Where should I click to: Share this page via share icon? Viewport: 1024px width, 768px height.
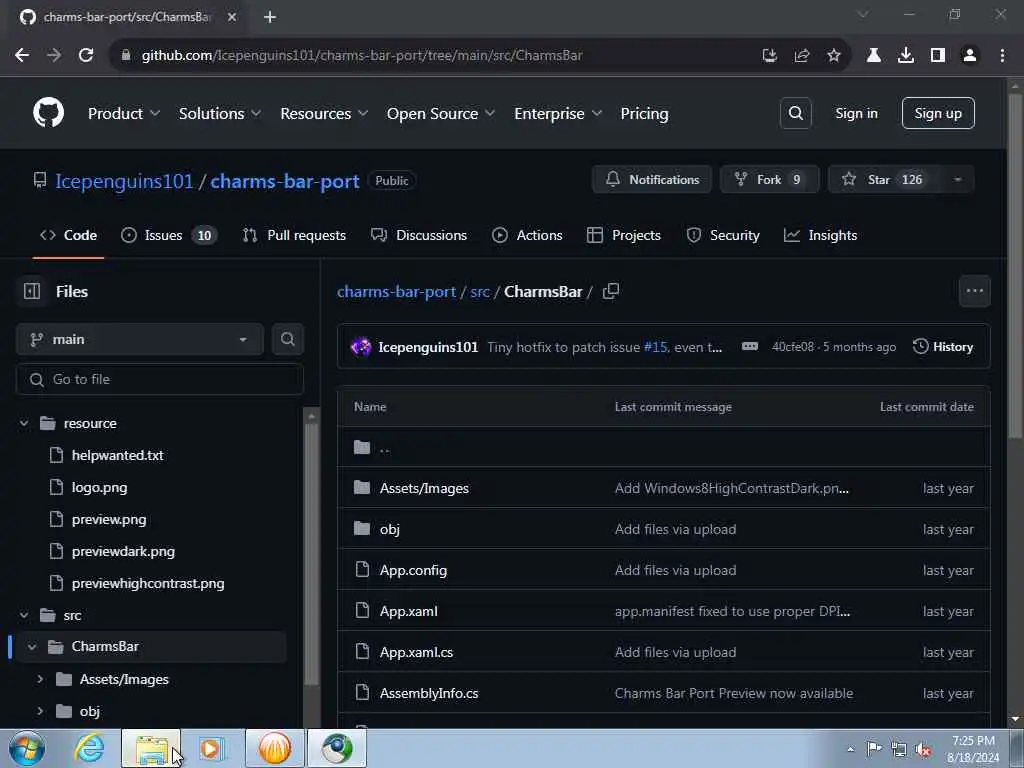[802, 56]
